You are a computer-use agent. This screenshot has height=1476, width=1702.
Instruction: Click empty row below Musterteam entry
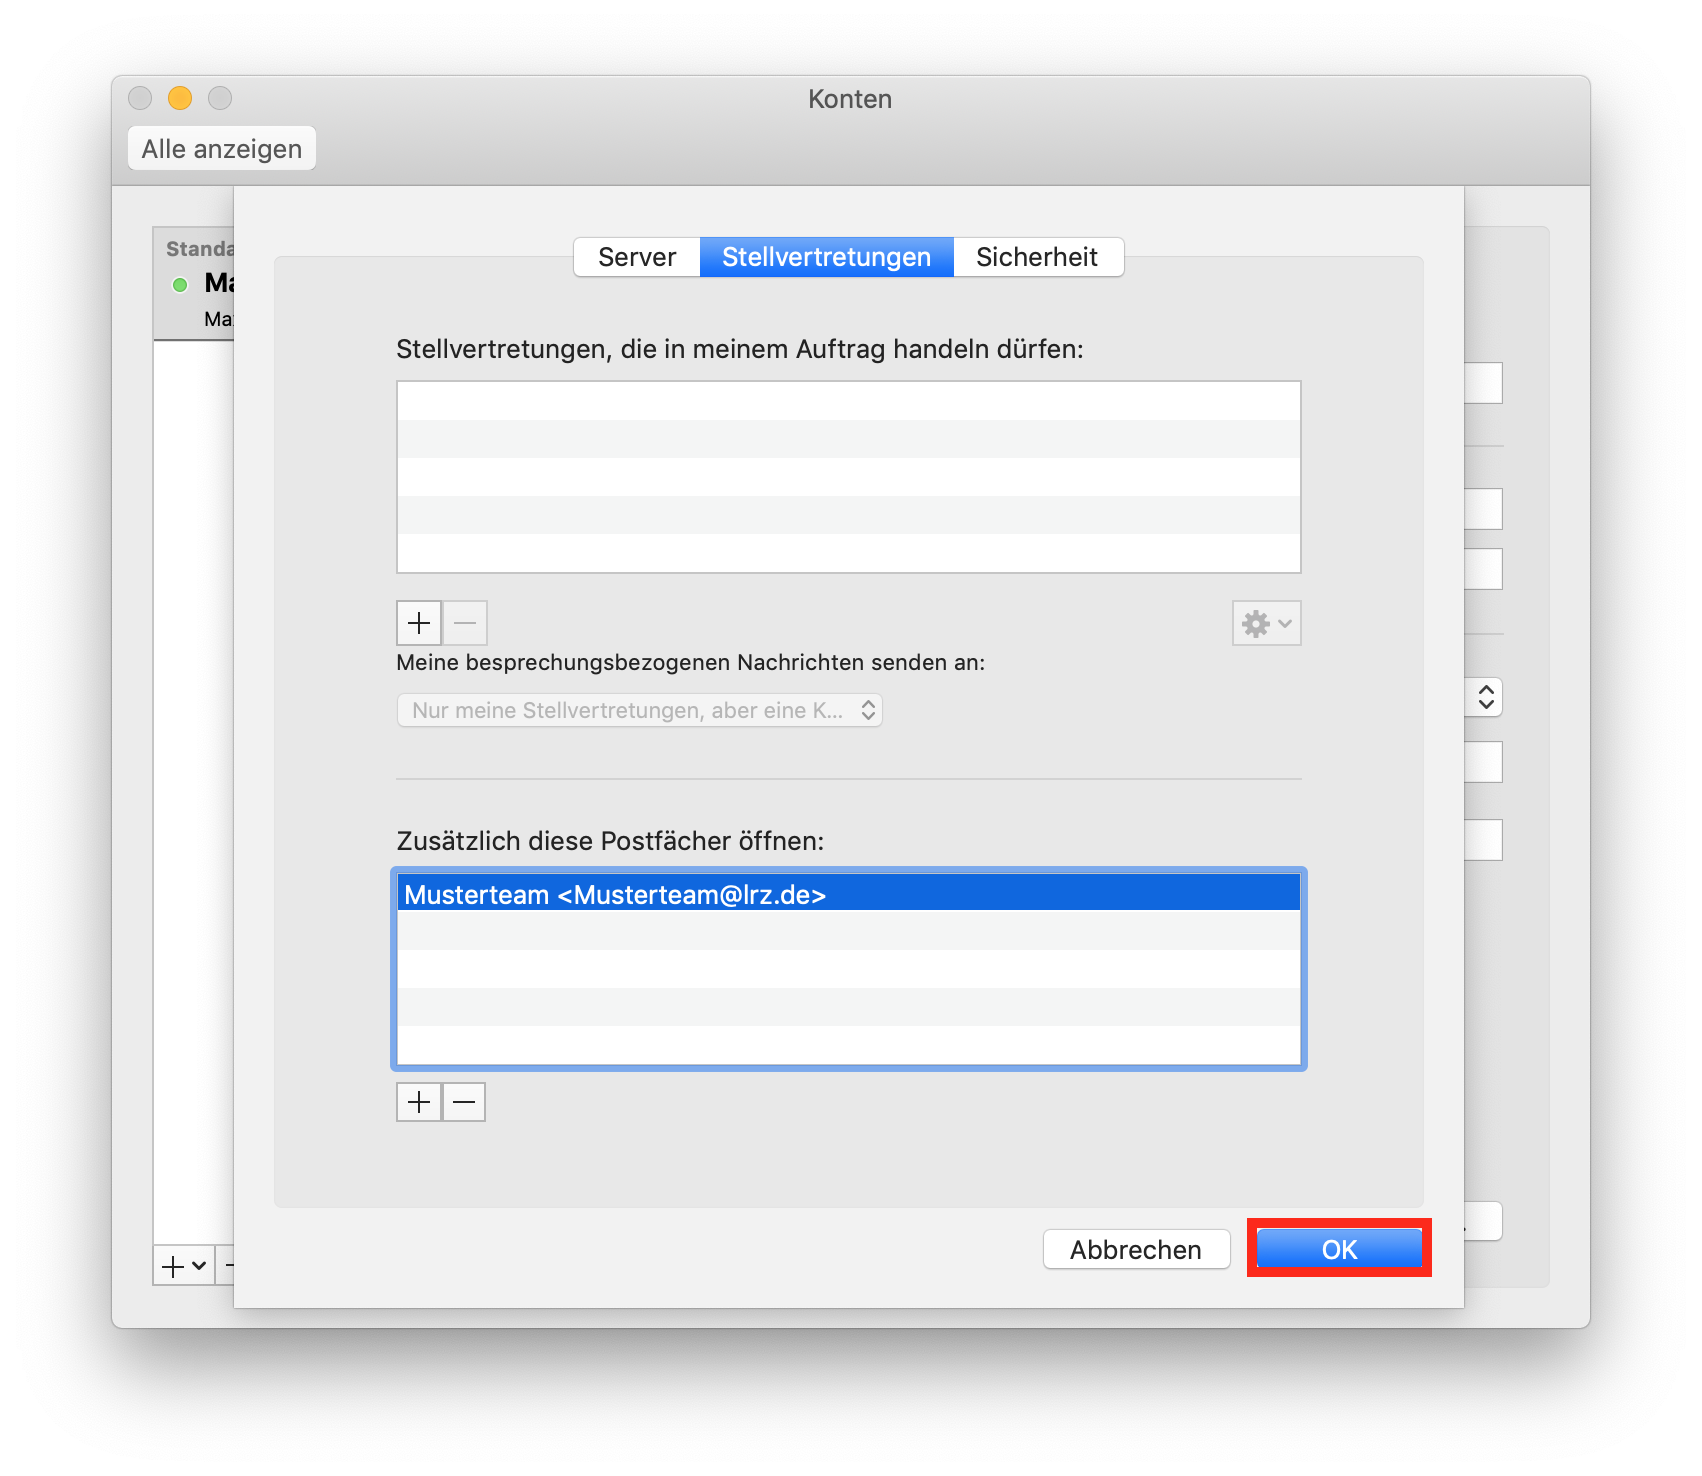pos(848,931)
